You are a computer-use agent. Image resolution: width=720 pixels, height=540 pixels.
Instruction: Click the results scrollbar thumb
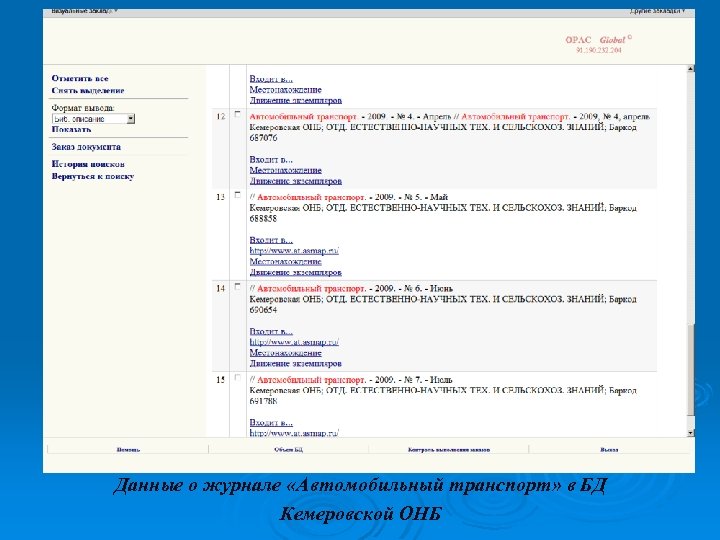point(691,370)
